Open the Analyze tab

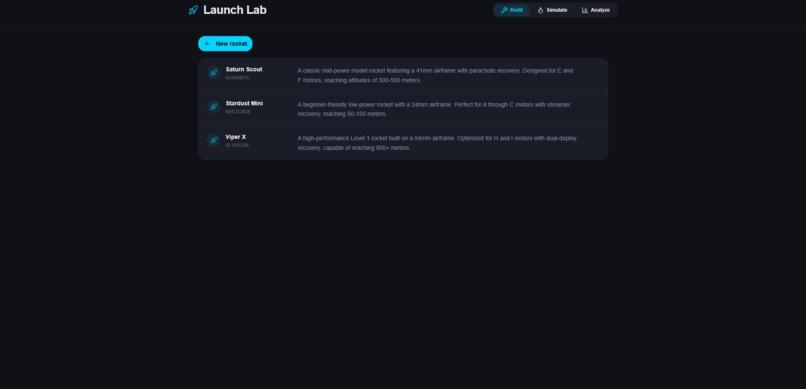596,10
